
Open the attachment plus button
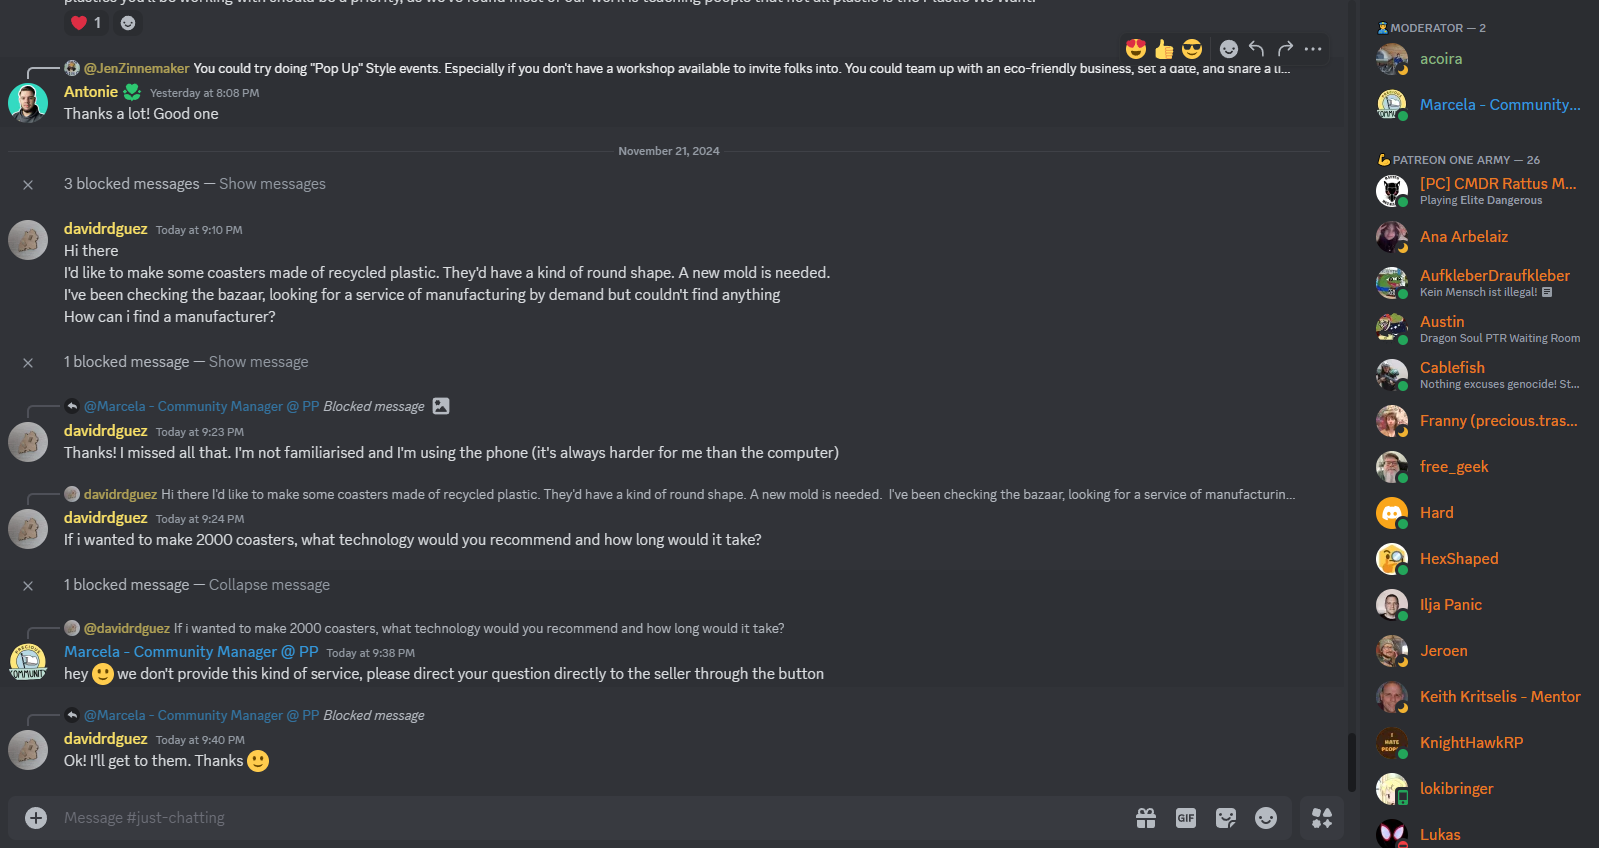[x=36, y=818]
